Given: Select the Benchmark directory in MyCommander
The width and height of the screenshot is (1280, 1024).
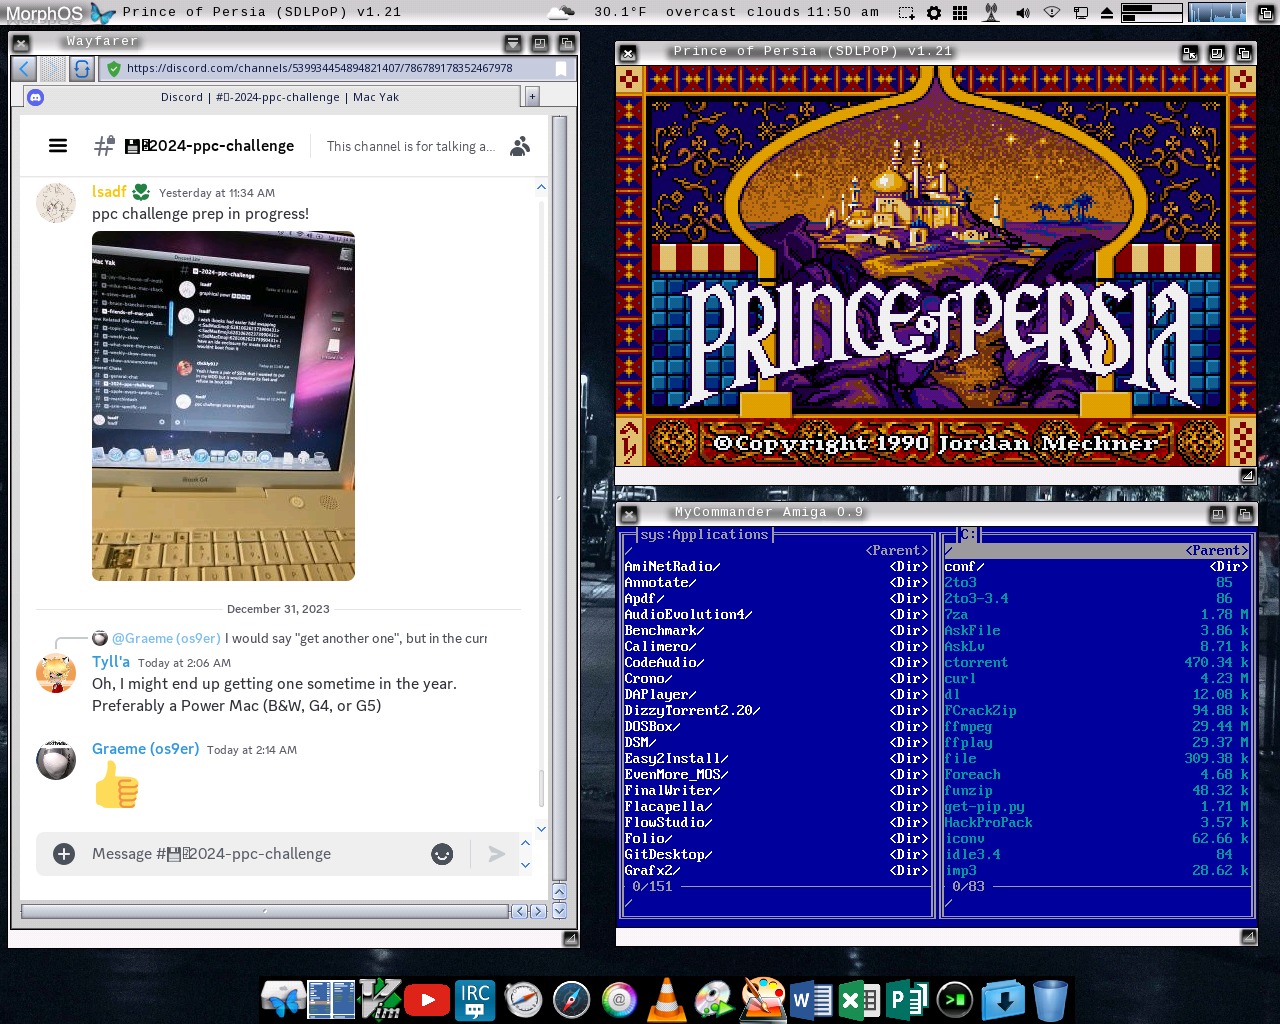Looking at the screenshot, I should [777, 630].
